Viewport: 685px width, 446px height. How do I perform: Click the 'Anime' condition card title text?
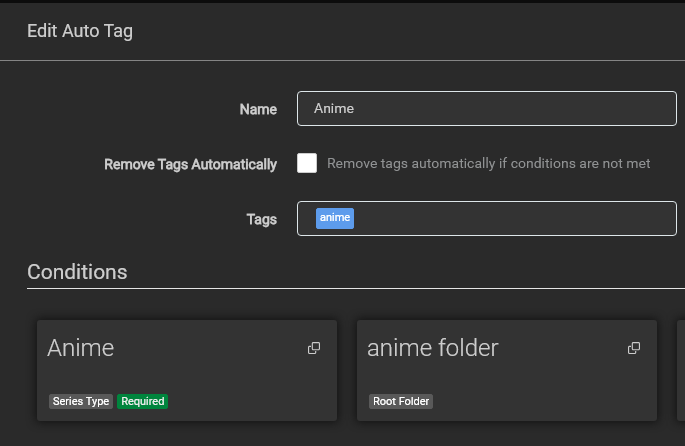[x=81, y=348]
